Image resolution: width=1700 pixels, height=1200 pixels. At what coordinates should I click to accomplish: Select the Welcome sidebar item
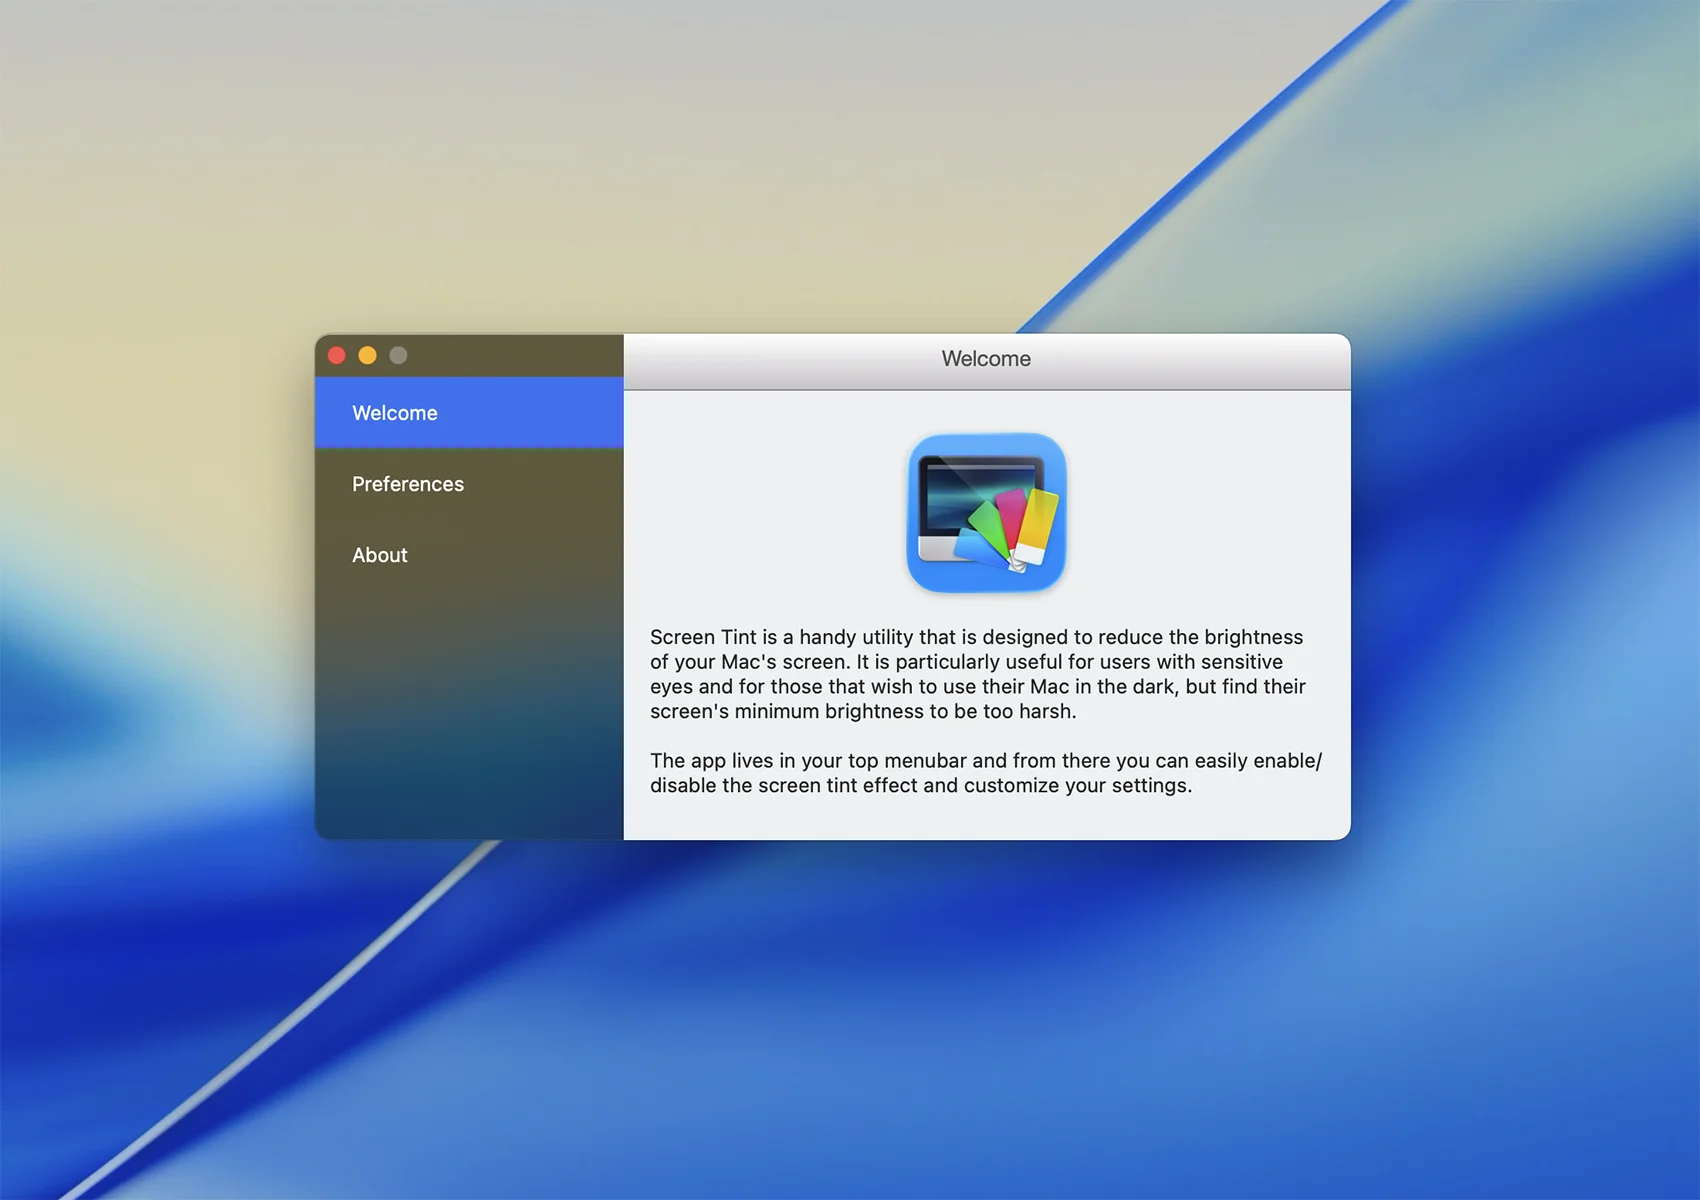tap(395, 413)
